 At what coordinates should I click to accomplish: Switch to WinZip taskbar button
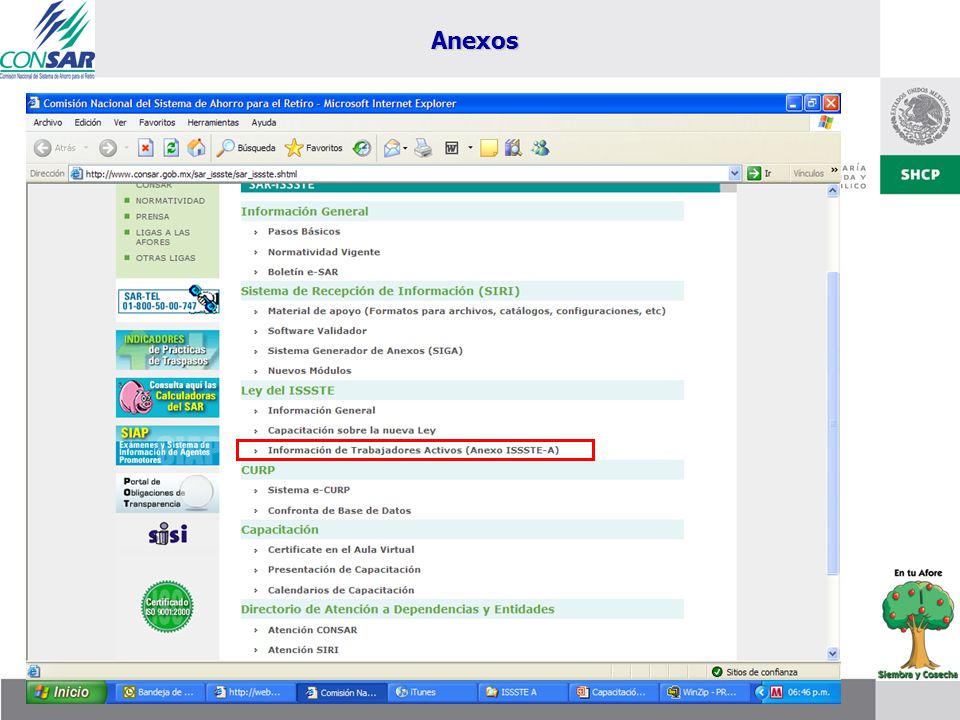703,692
